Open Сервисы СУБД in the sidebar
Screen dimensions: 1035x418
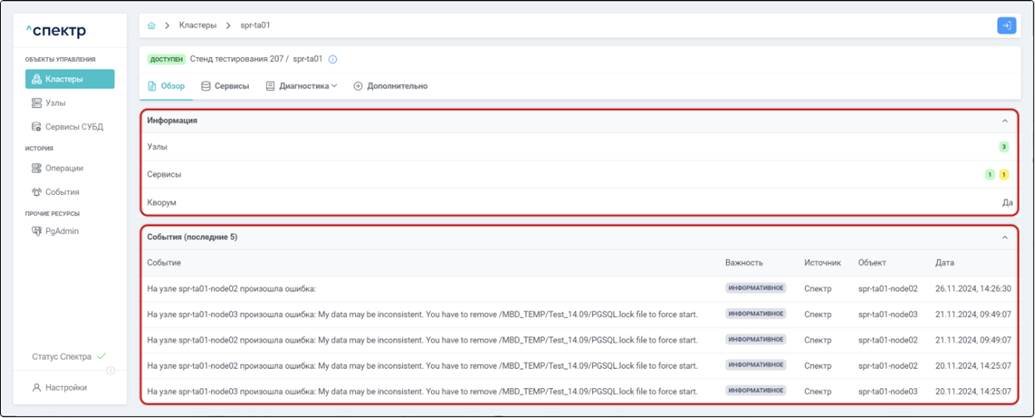pyautogui.click(x=74, y=127)
